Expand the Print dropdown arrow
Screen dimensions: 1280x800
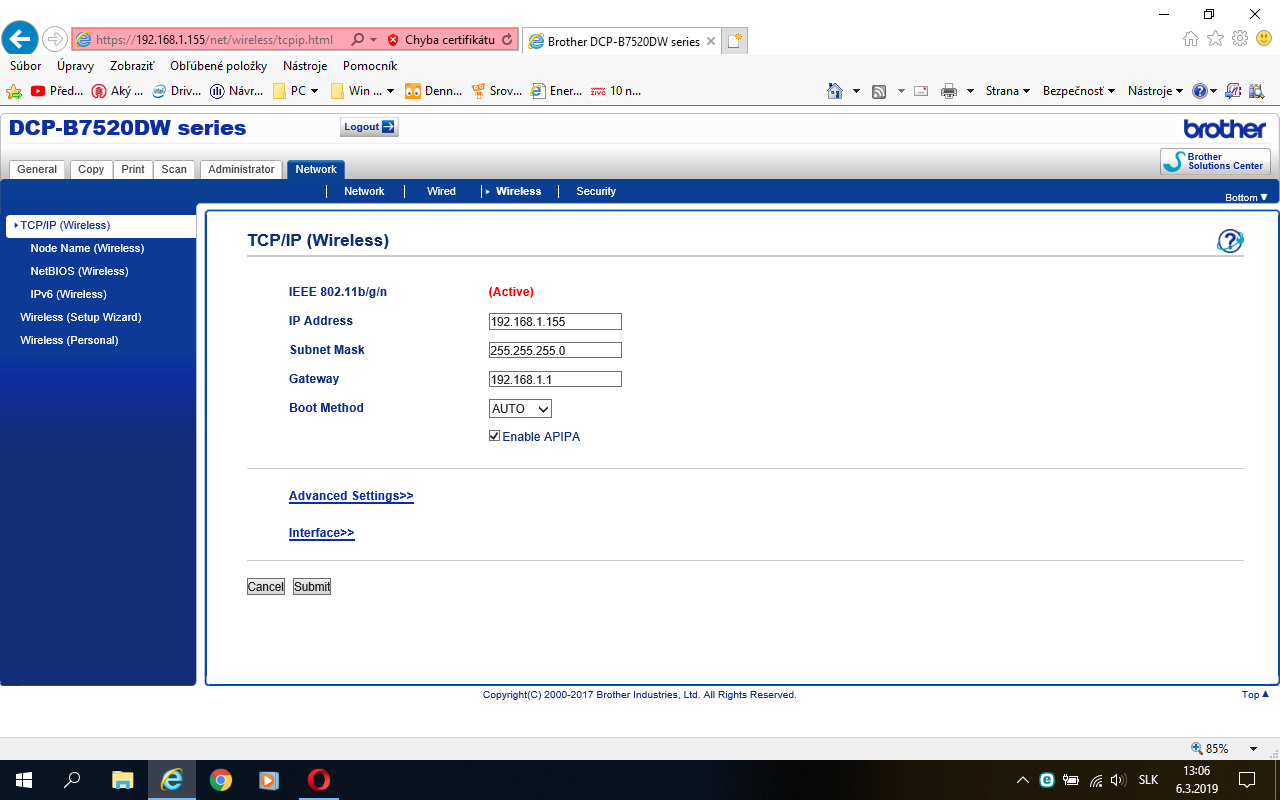coord(970,91)
